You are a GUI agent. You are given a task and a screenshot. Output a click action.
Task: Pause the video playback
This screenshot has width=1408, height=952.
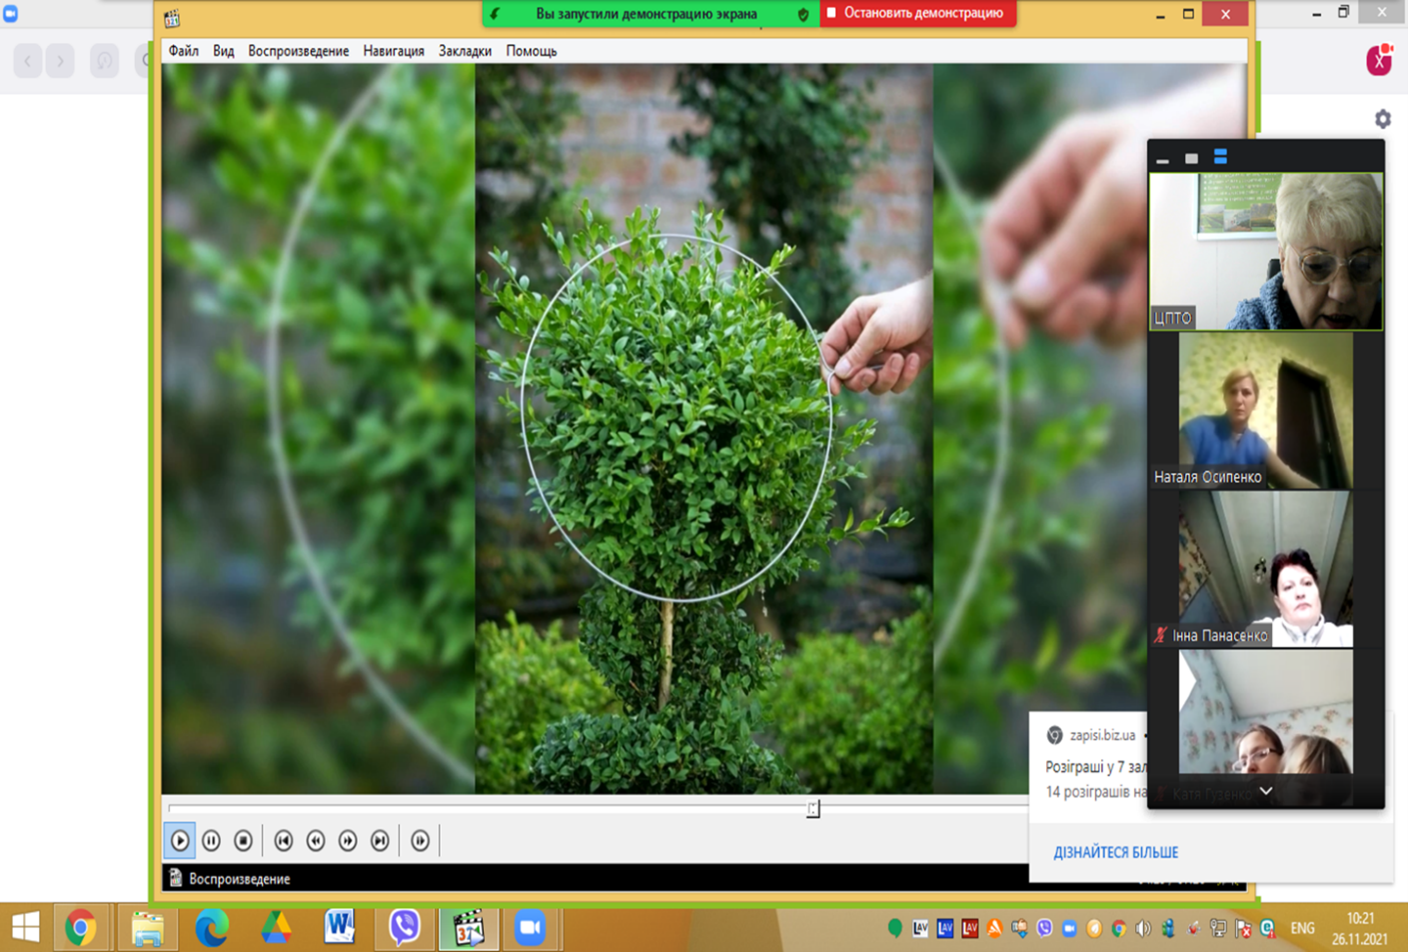tap(211, 841)
